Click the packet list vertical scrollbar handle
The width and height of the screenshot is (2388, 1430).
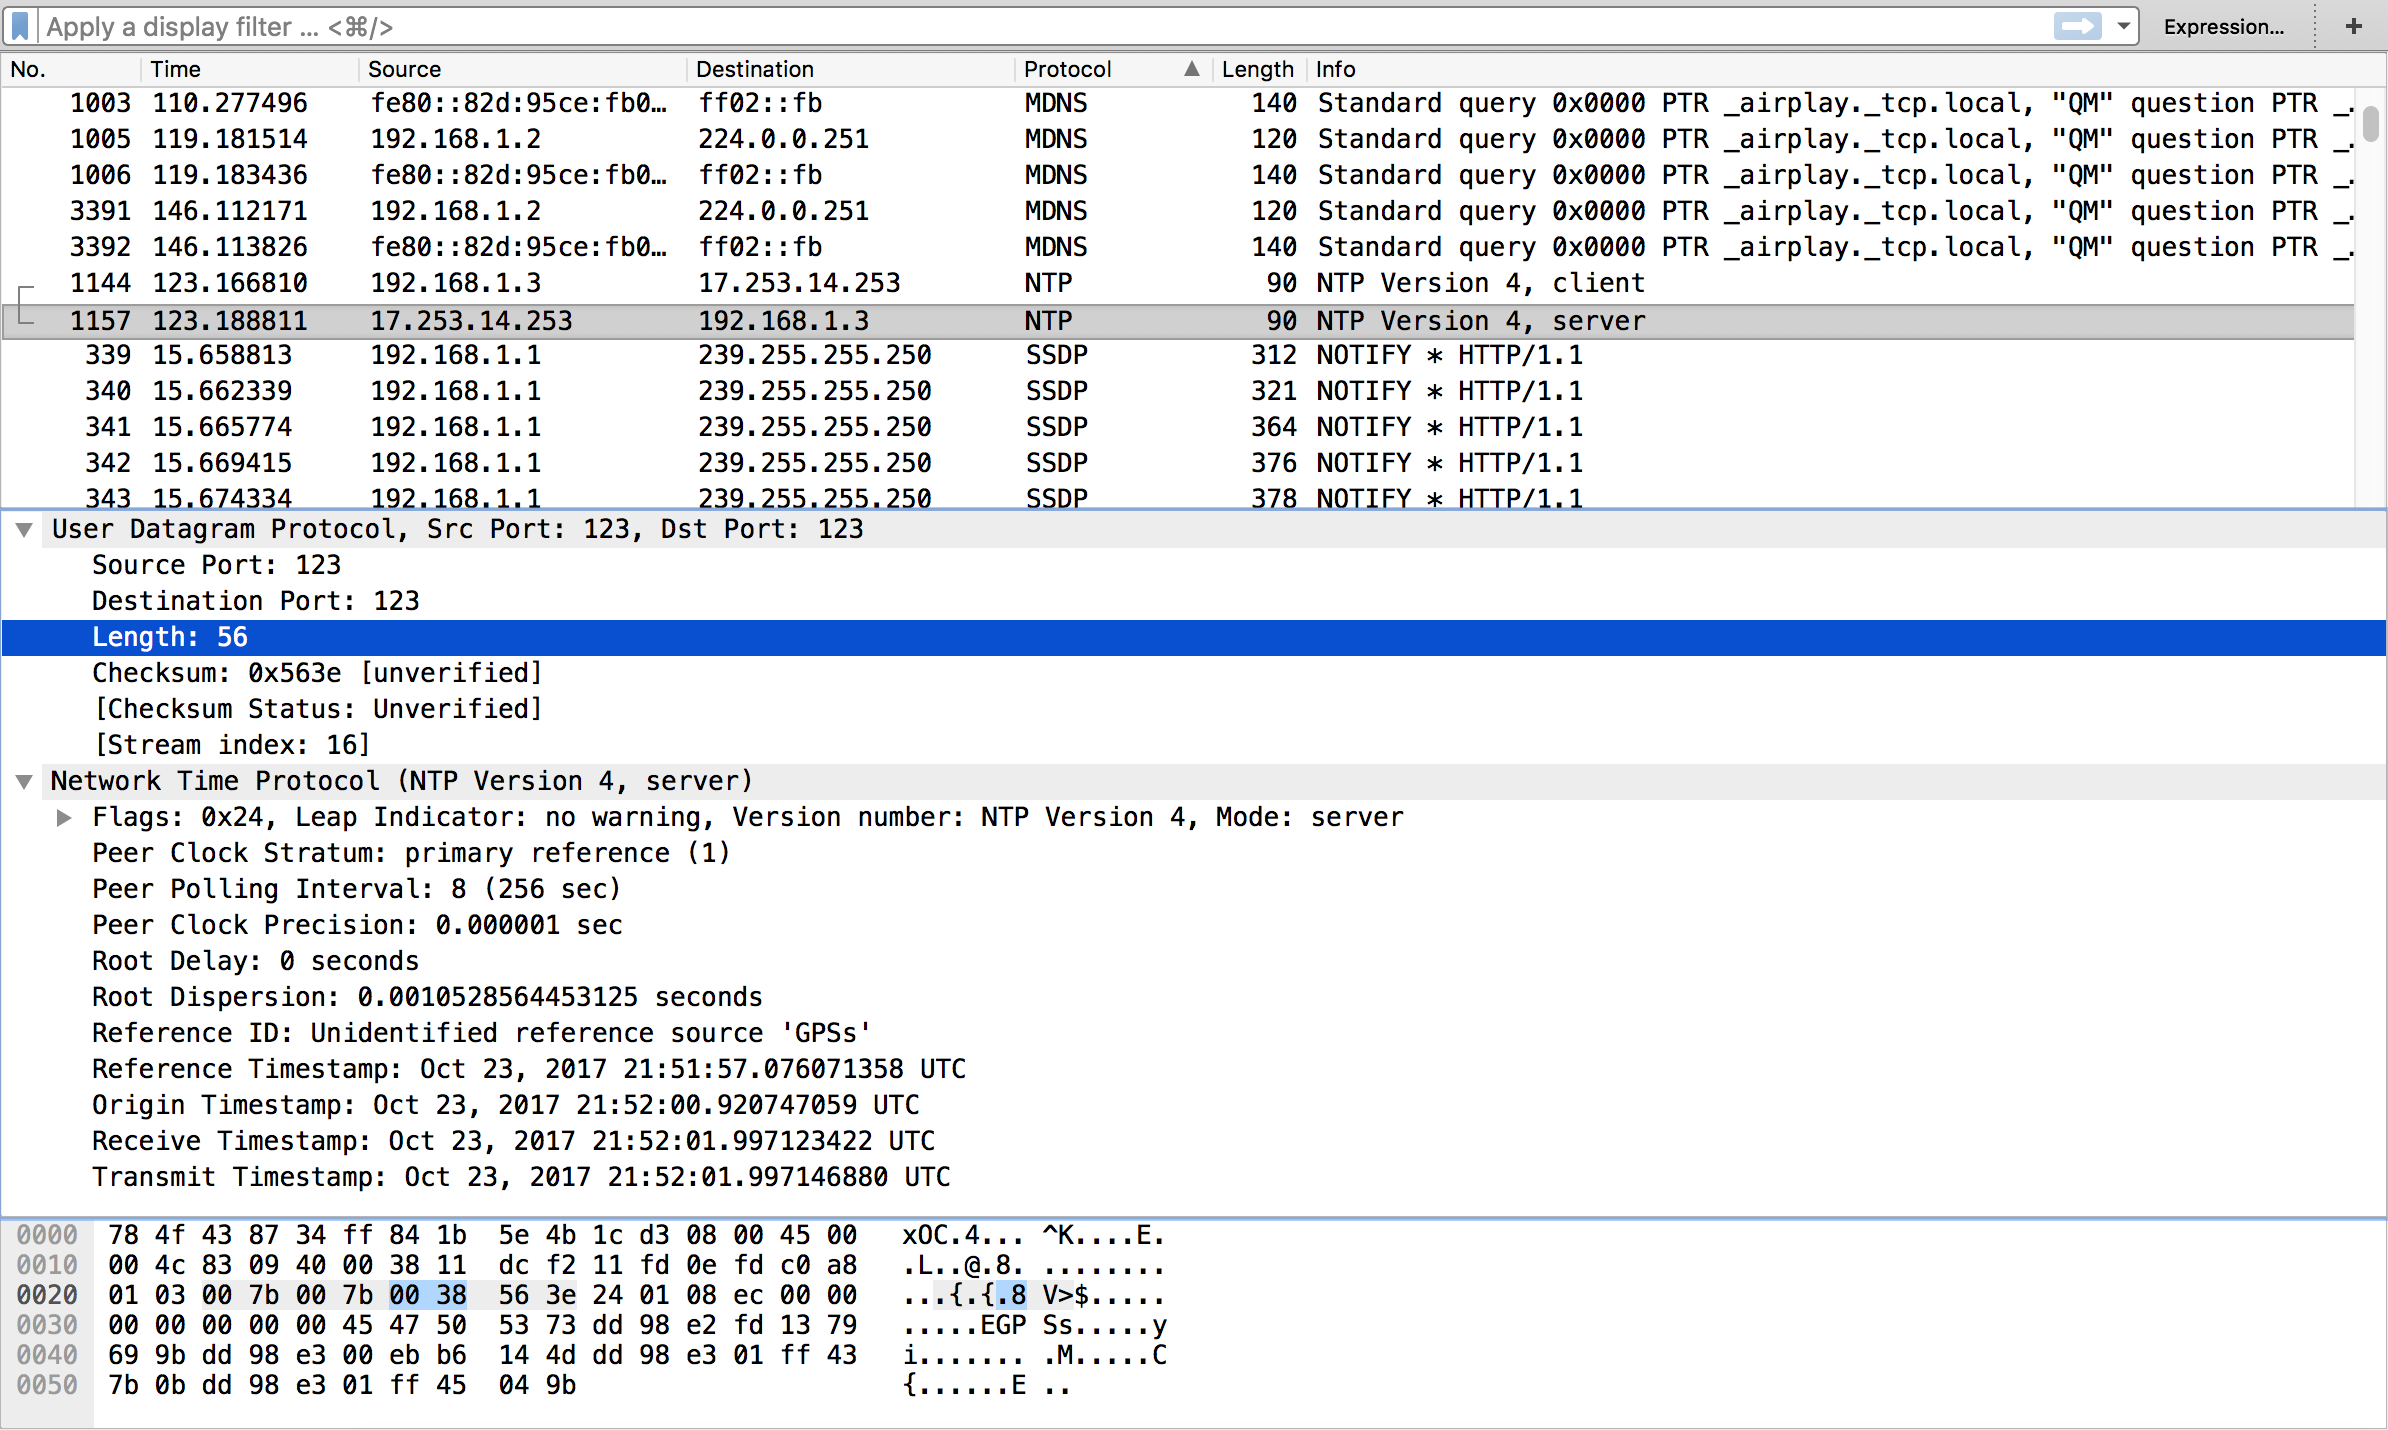coord(2370,124)
